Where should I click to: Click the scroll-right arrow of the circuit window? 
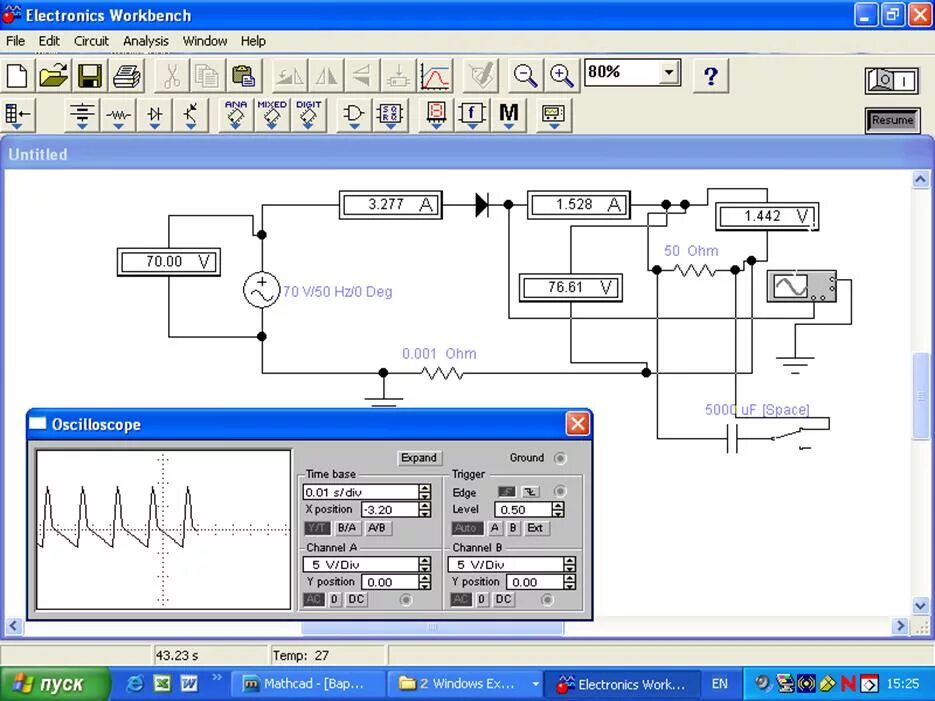900,626
